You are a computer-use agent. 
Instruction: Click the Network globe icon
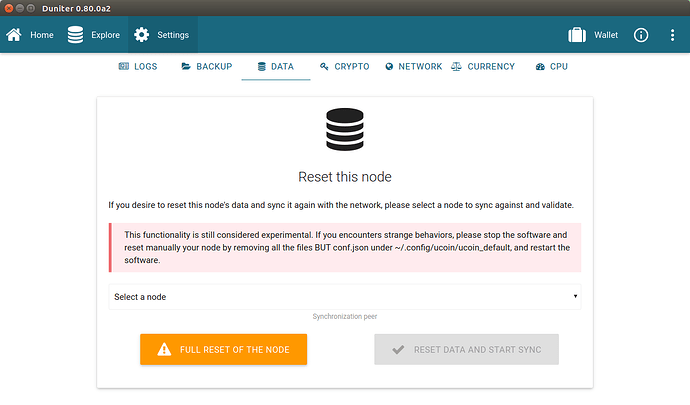coord(389,66)
